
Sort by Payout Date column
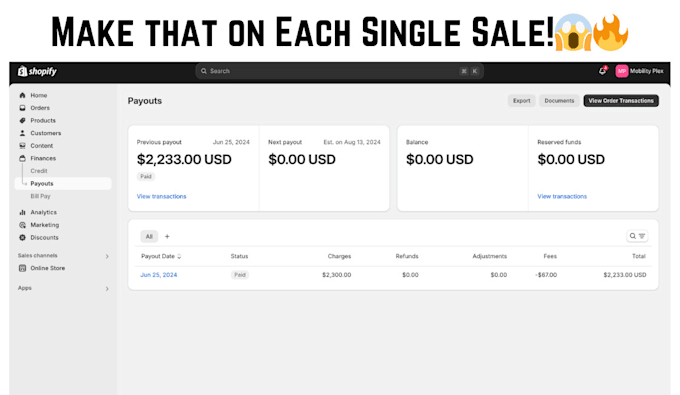pos(161,256)
